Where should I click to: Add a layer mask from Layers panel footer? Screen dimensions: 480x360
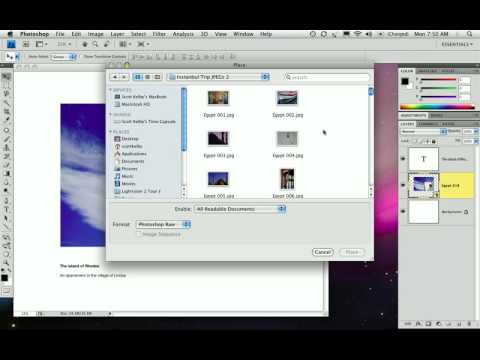click(x=428, y=324)
